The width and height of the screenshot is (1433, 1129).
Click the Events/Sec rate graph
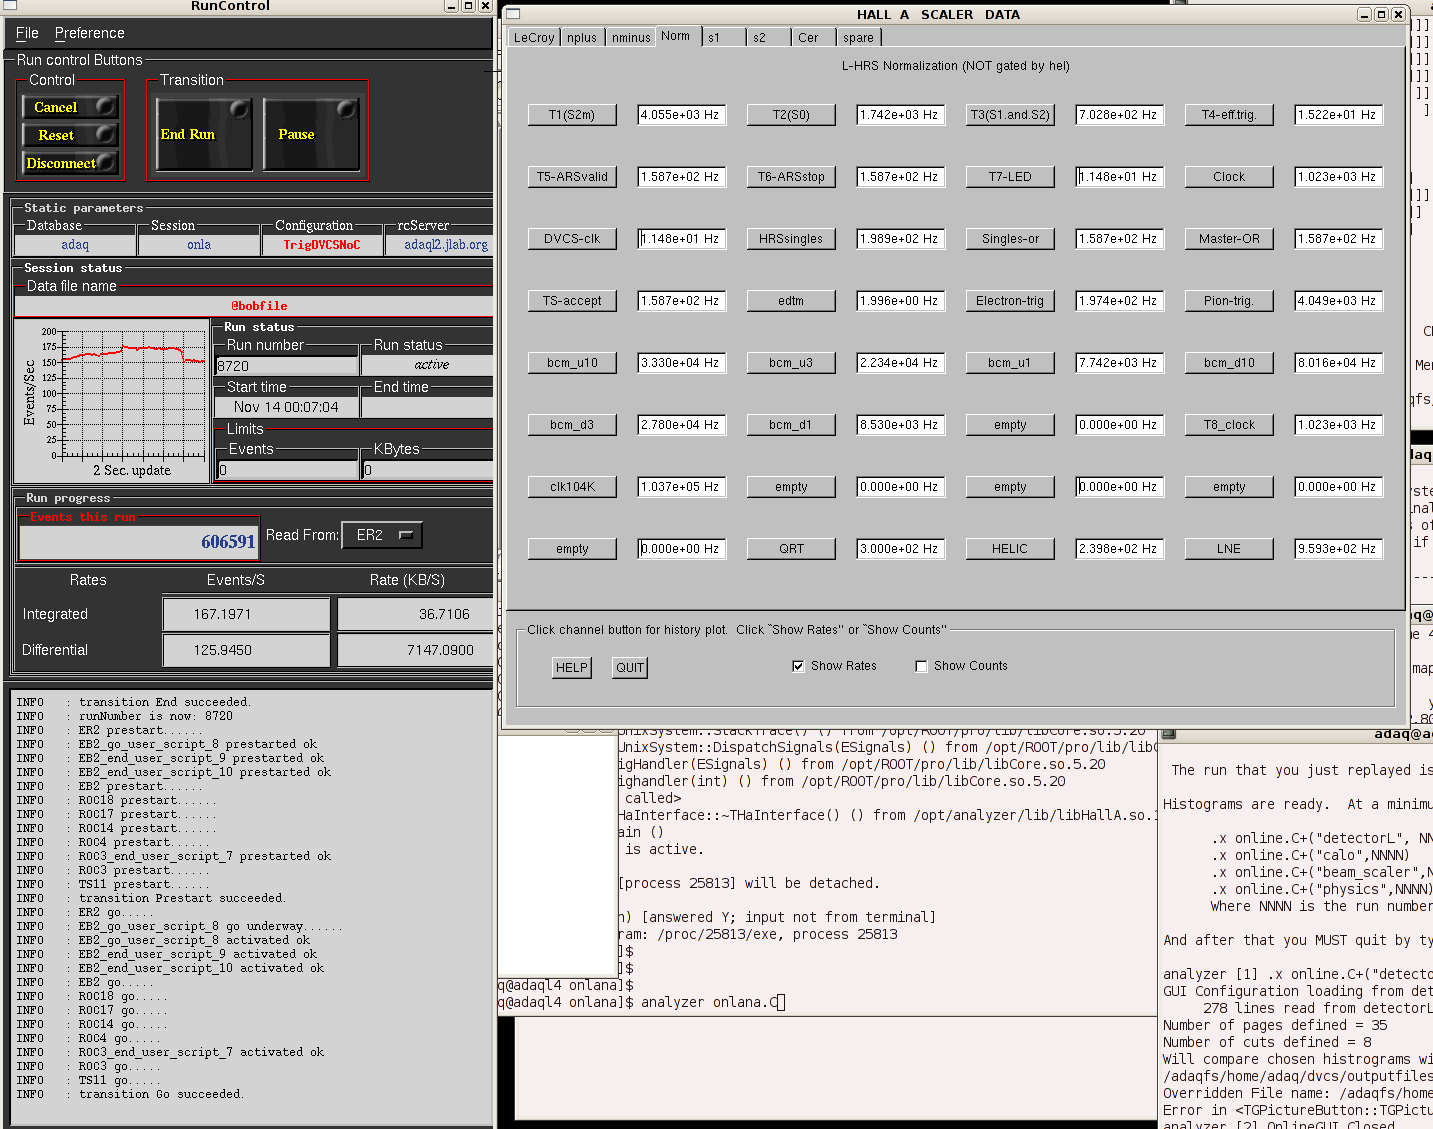click(x=132, y=392)
